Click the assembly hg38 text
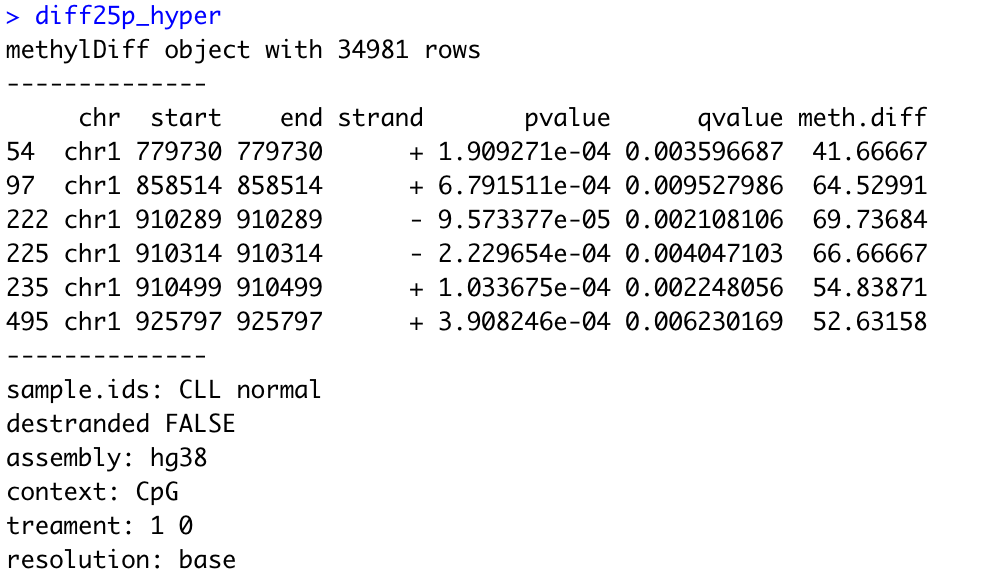 (x=107, y=459)
